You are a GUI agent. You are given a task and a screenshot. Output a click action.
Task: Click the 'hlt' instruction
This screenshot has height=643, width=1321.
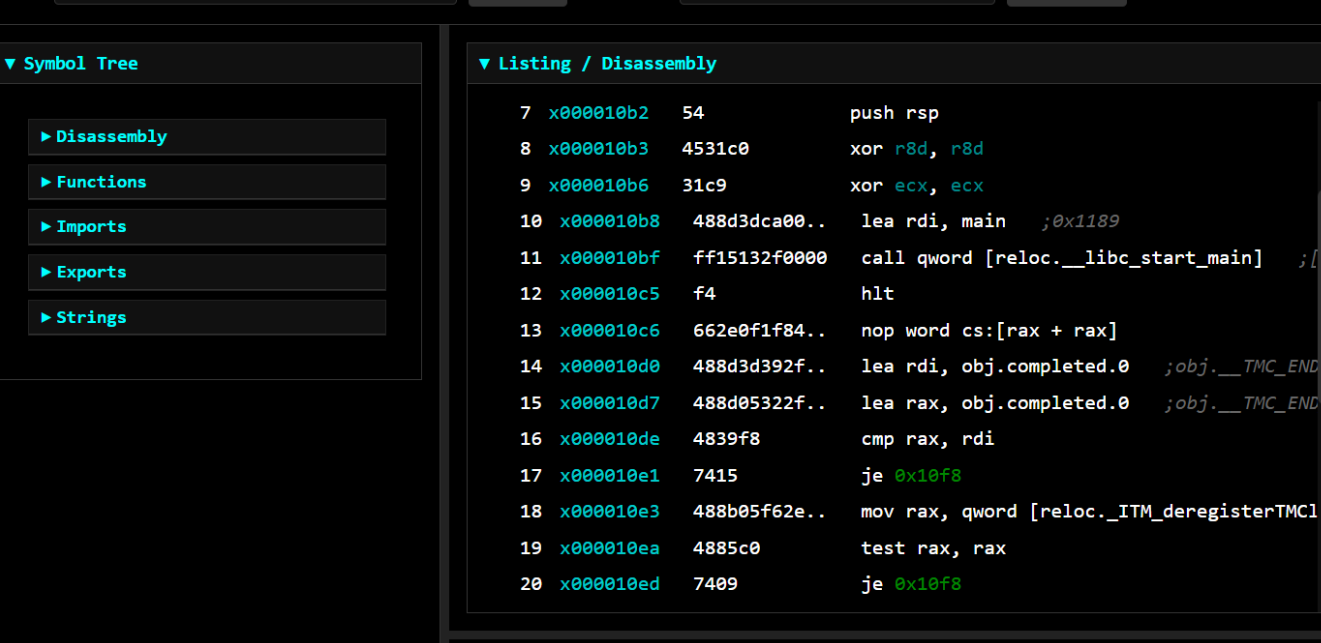pyautogui.click(x=878, y=294)
